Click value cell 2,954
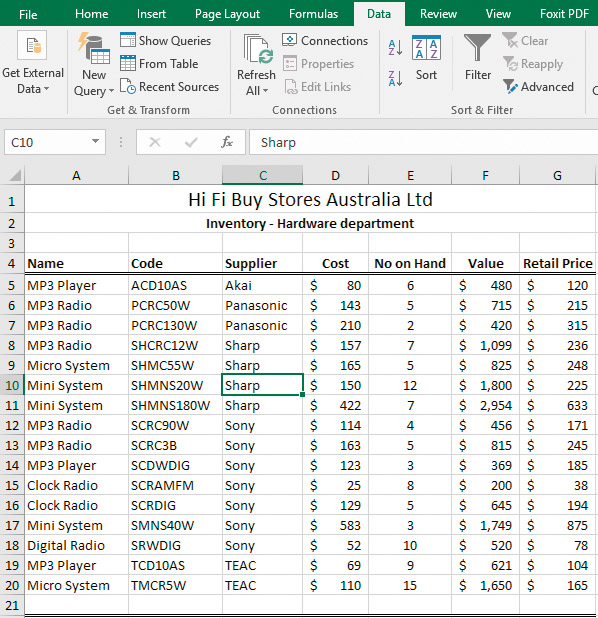598x618 pixels. (x=485, y=405)
